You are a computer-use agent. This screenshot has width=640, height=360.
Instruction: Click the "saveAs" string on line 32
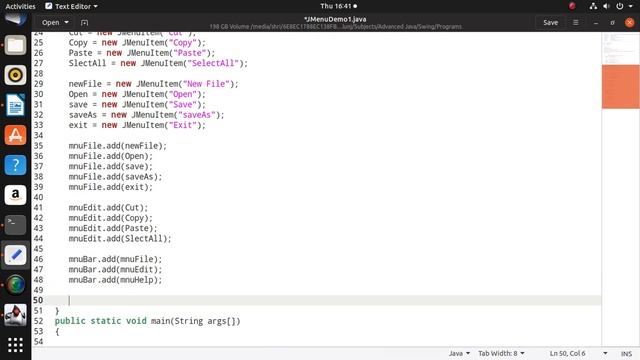click(197, 115)
